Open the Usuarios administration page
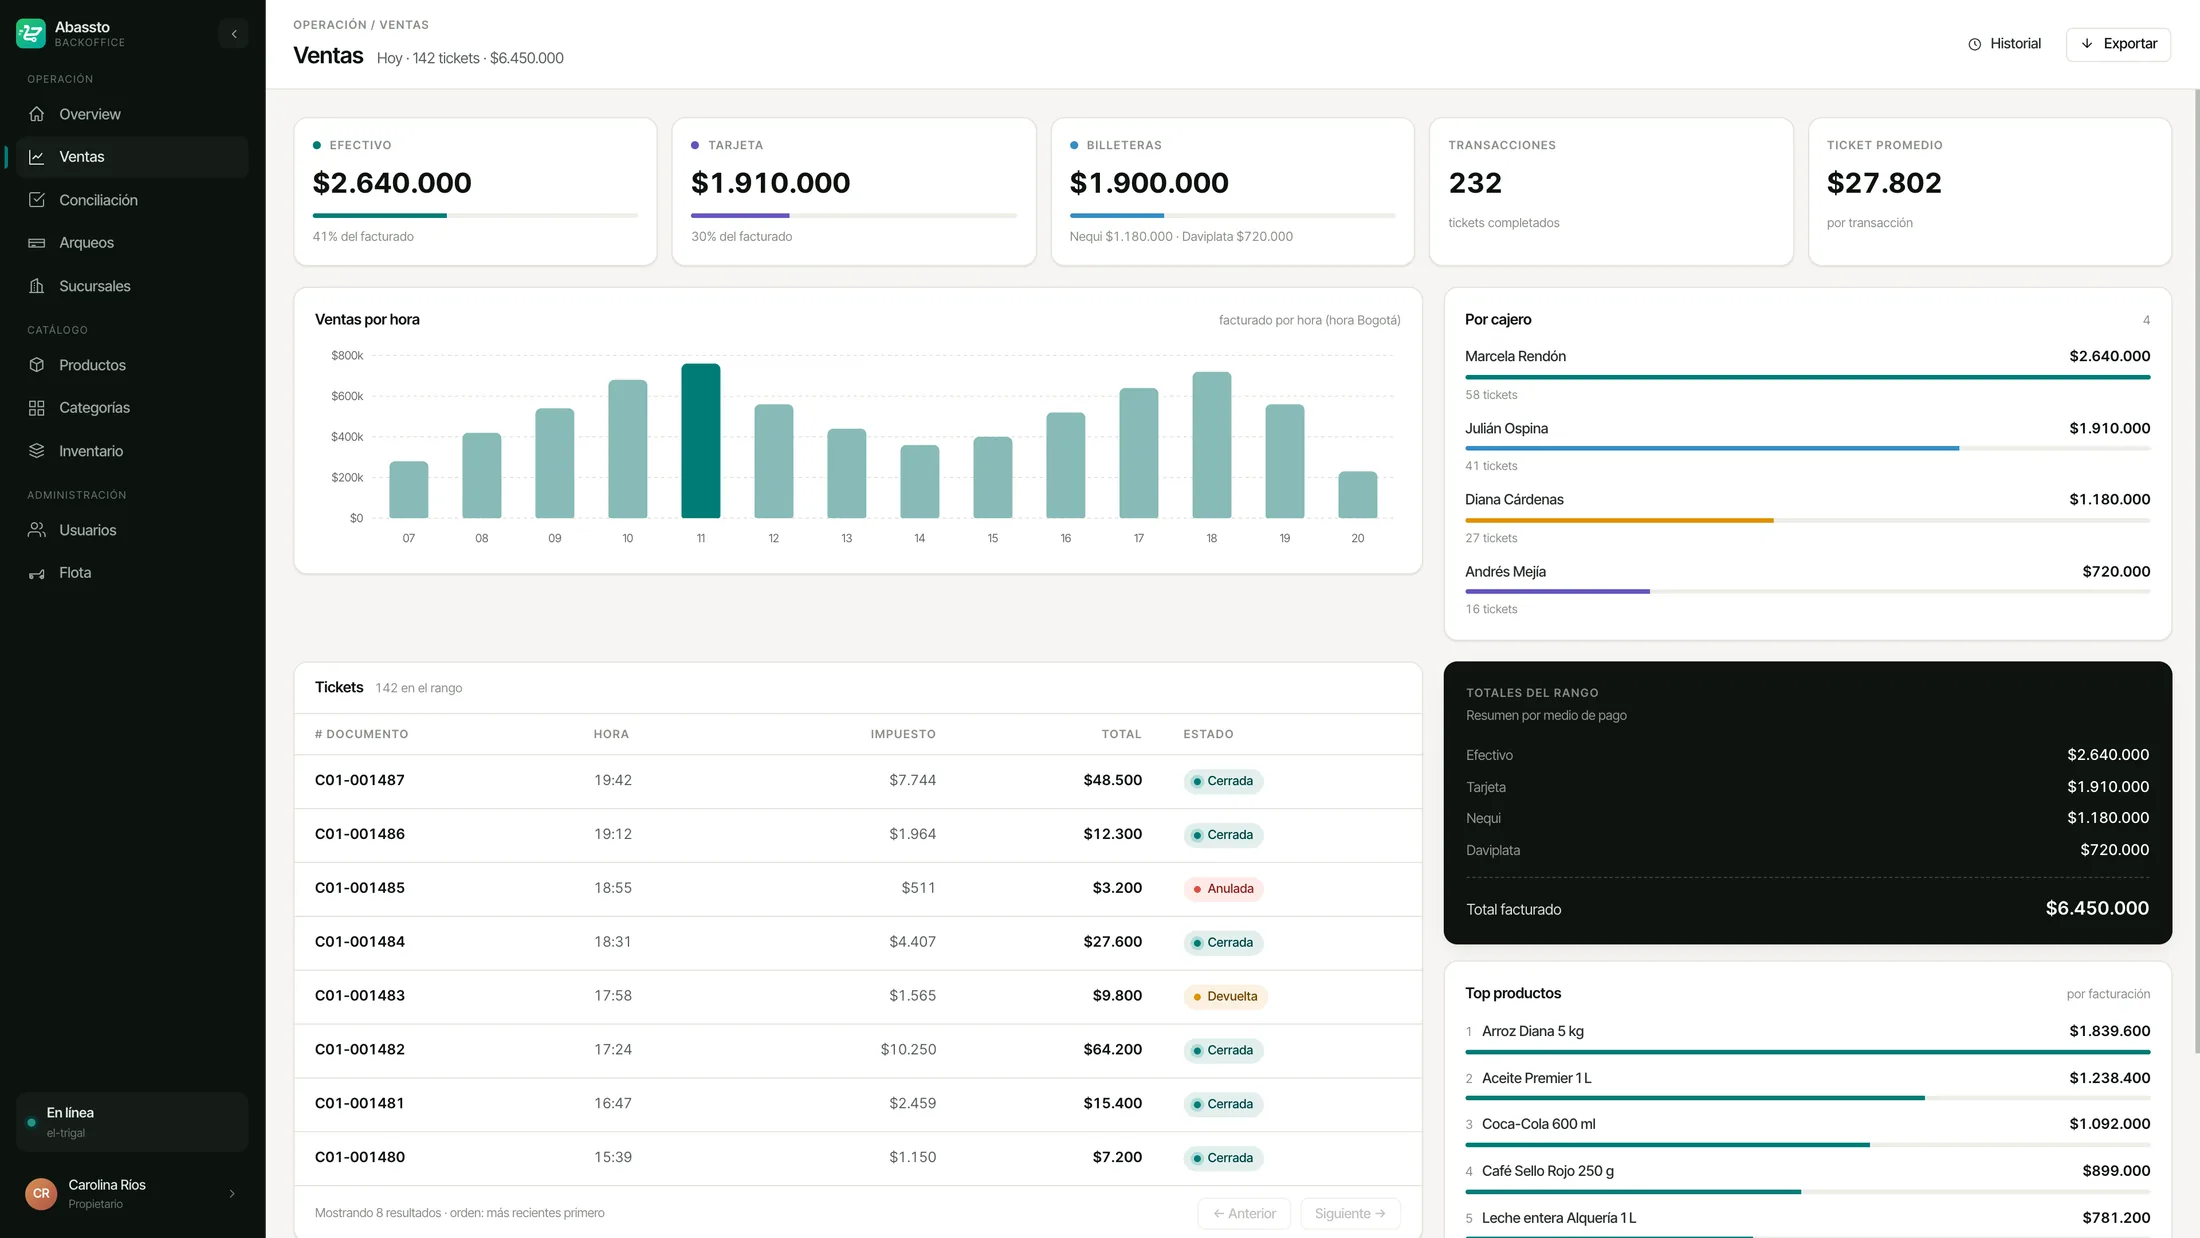Viewport: 2200px width, 1238px height. (x=132, y=530)
